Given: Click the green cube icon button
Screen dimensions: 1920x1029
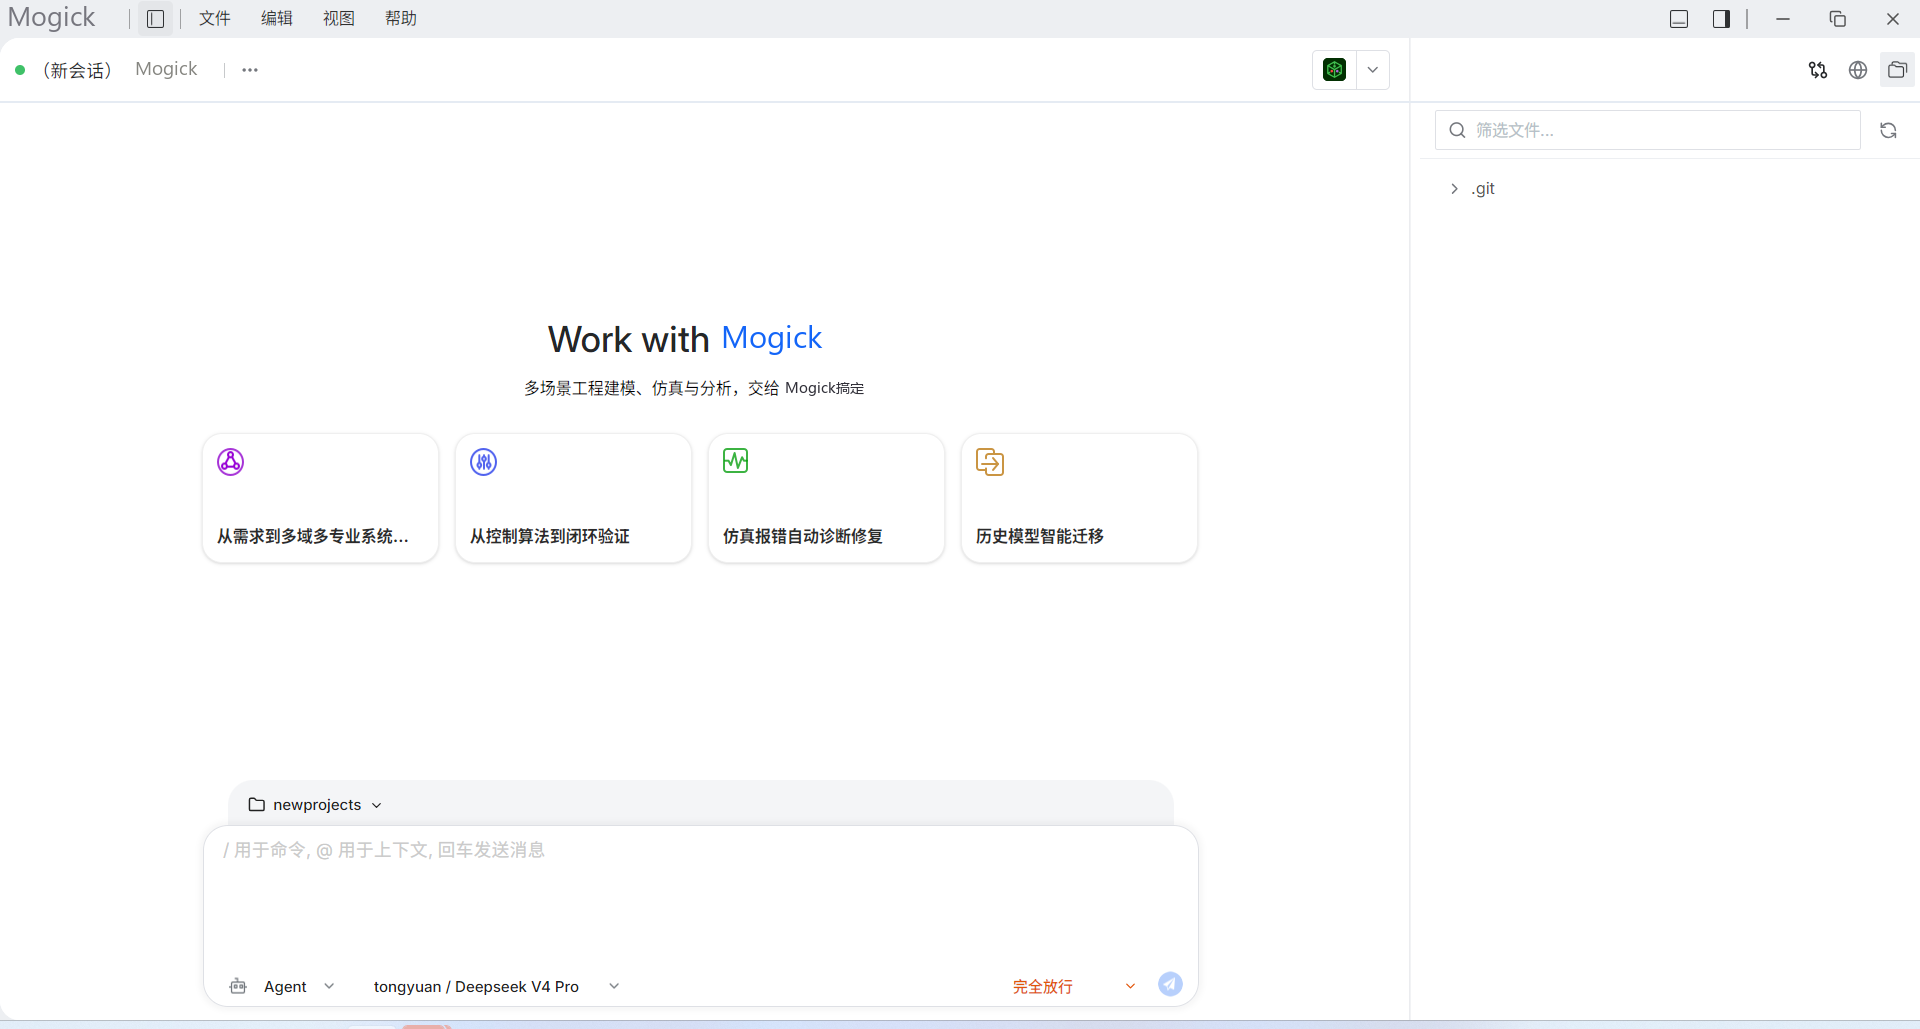Looking at the screenshot, I should pyautogui.click(x=1334, y=70).
